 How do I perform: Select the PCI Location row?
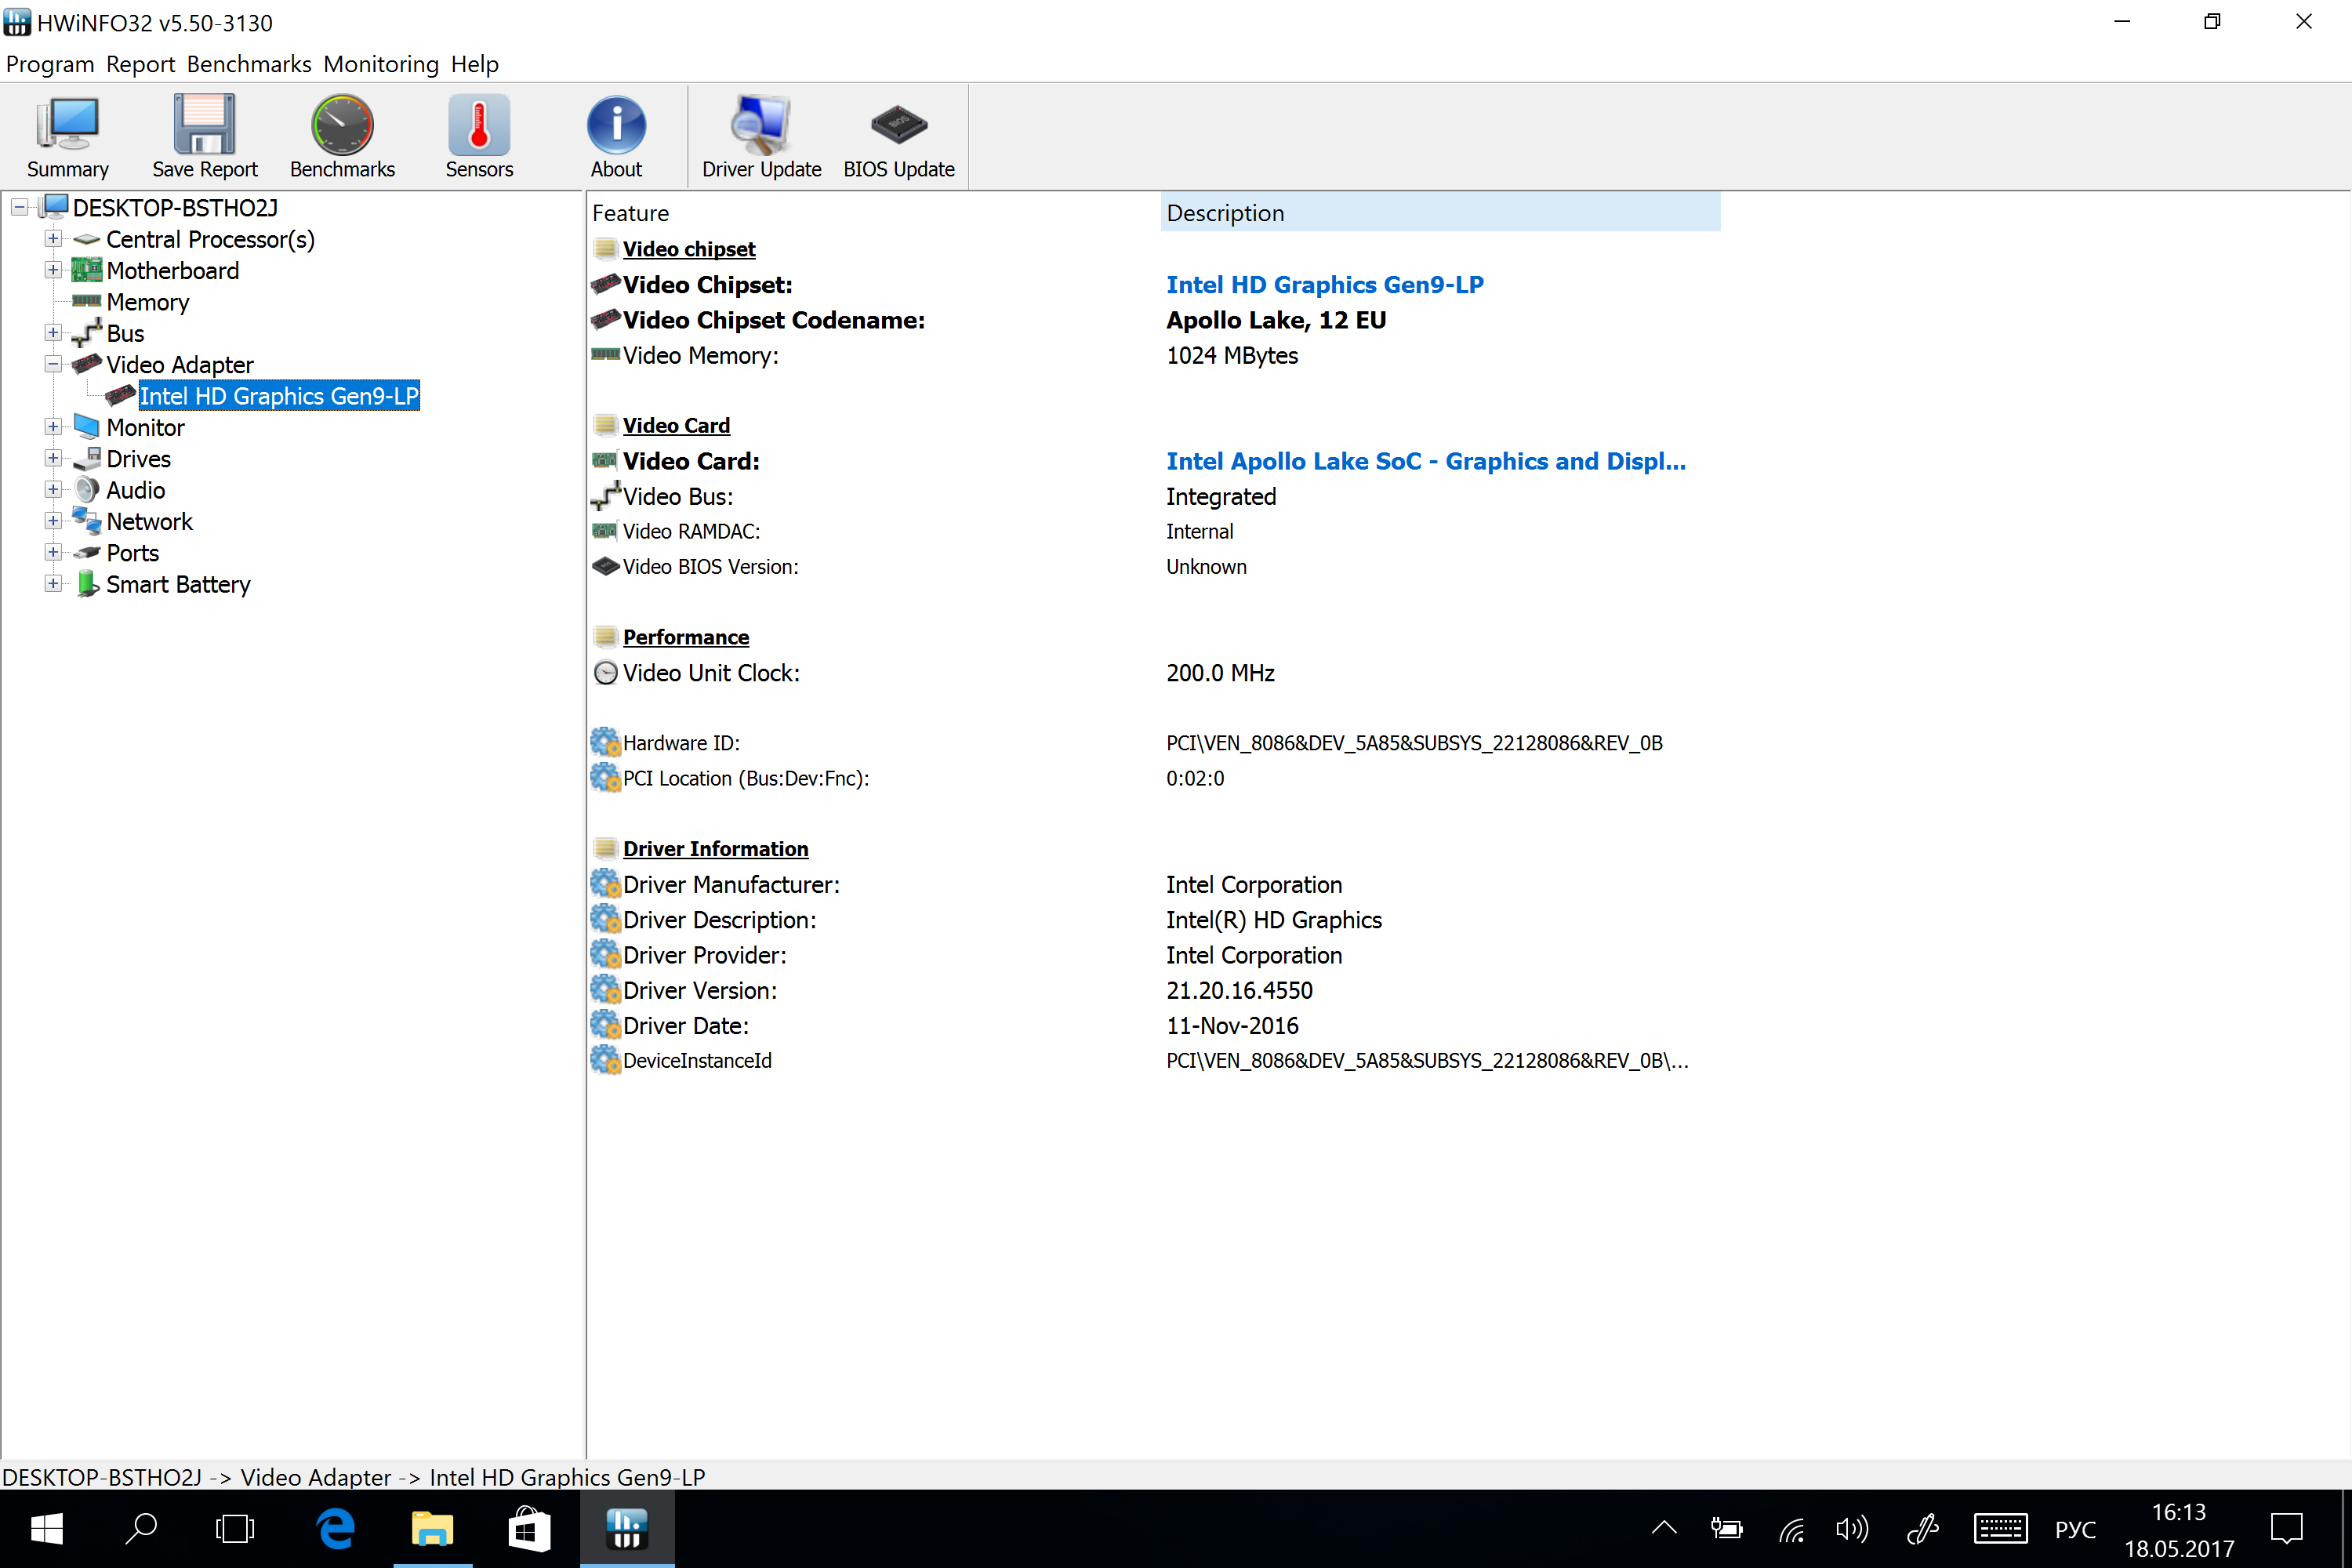(x=1153, y=779)
